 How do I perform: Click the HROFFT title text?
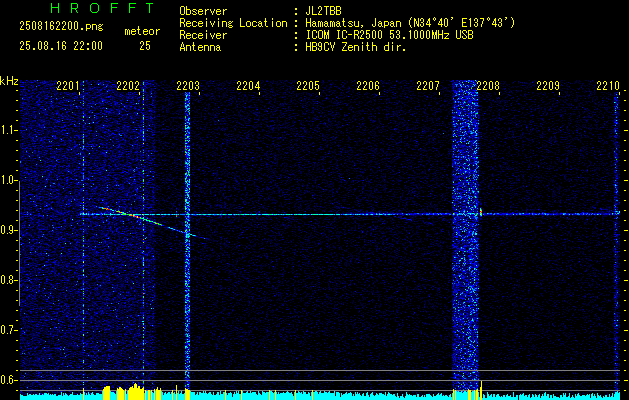(103, 8)
